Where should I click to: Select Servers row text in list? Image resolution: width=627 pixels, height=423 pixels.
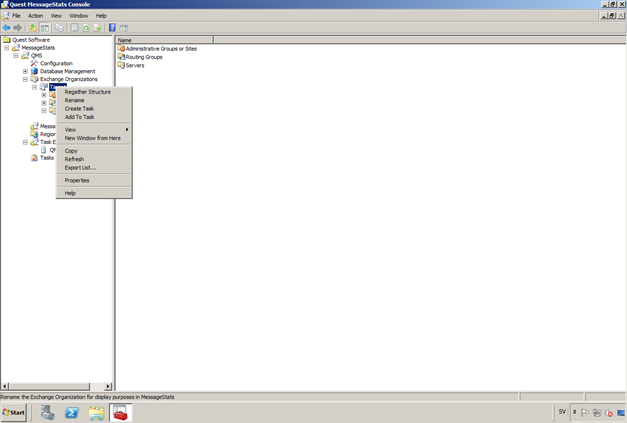(x=135, y=65)
